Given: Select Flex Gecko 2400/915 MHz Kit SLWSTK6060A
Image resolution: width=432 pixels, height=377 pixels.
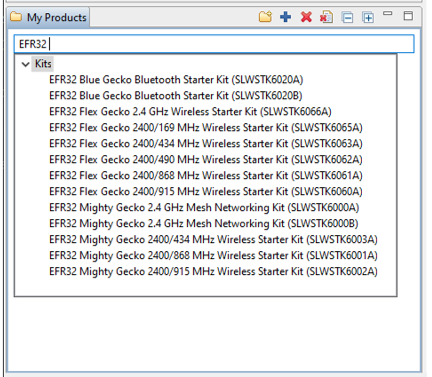Looking at the screenshot, I should (x=206, y=192).
